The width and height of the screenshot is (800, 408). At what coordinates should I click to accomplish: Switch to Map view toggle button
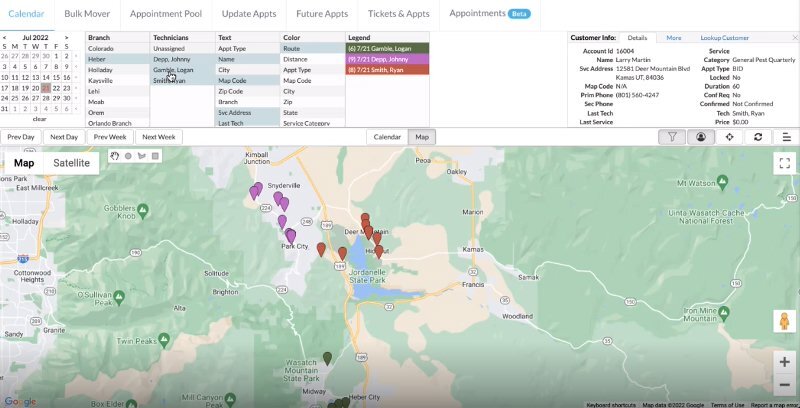pyautogui.click(x=422, y=137)
